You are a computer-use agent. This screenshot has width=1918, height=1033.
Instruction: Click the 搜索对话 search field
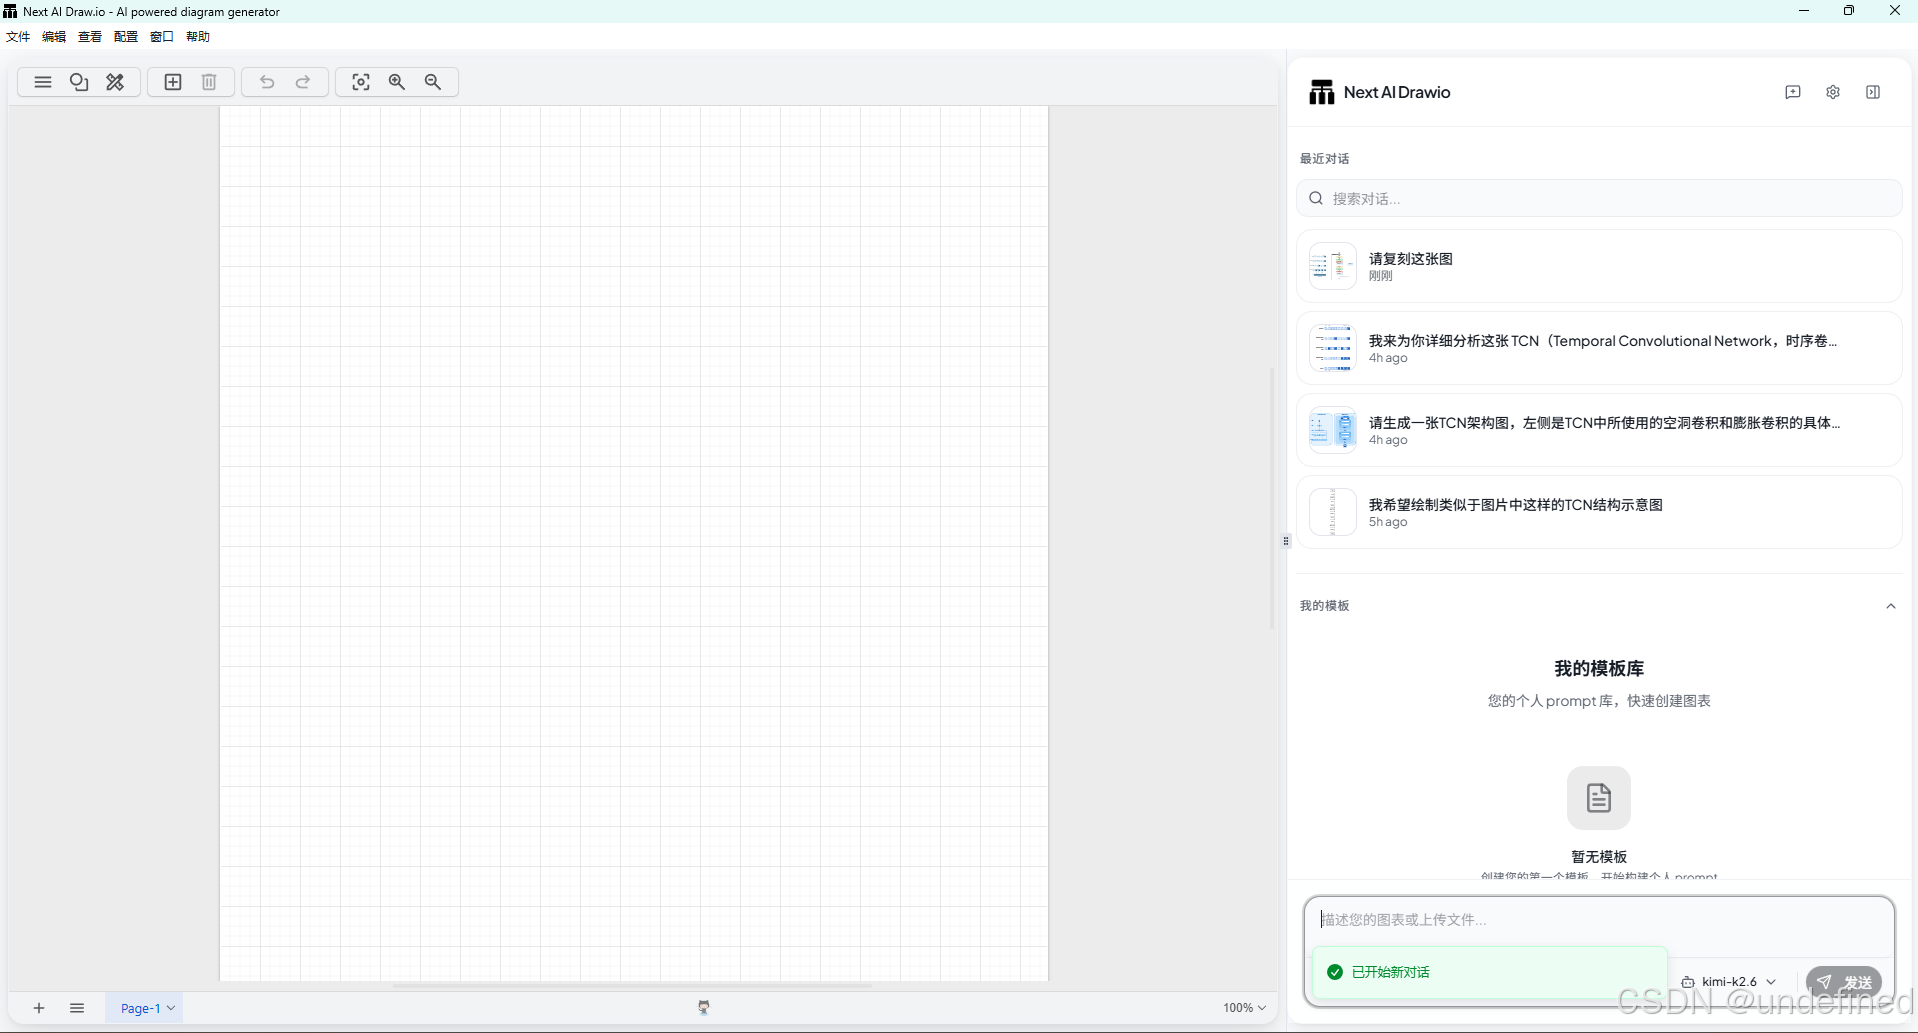point(1599,198)
